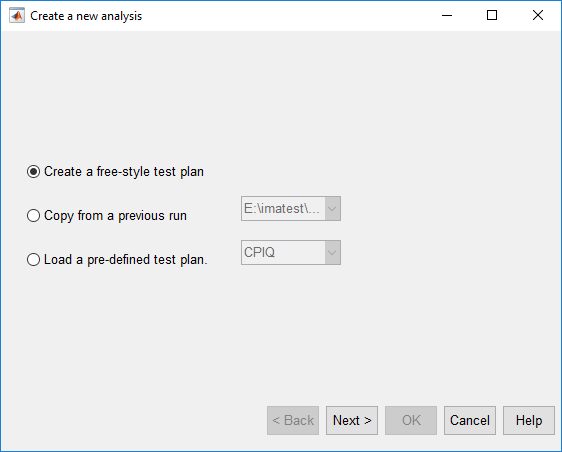This screenshot has width=562, height=452.
Task: Maximize the Create a new analysis dialog
Action: tap(492, 15)
